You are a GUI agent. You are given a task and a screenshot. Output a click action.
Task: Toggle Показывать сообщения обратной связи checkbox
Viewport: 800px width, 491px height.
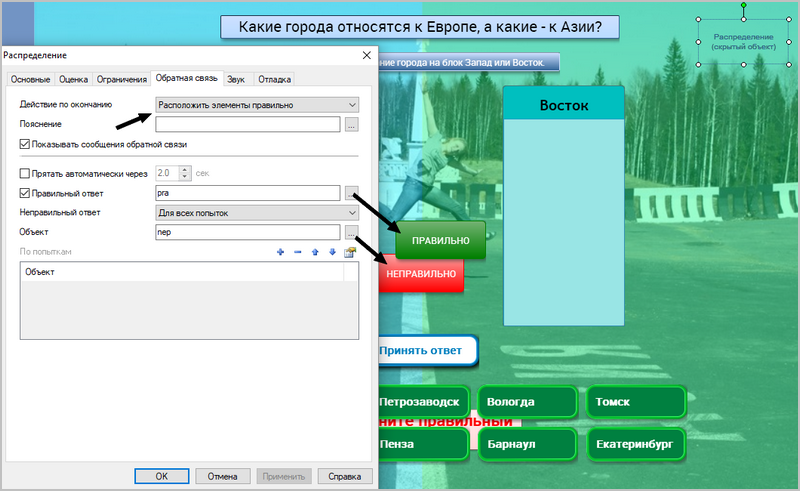coord(24,144)
